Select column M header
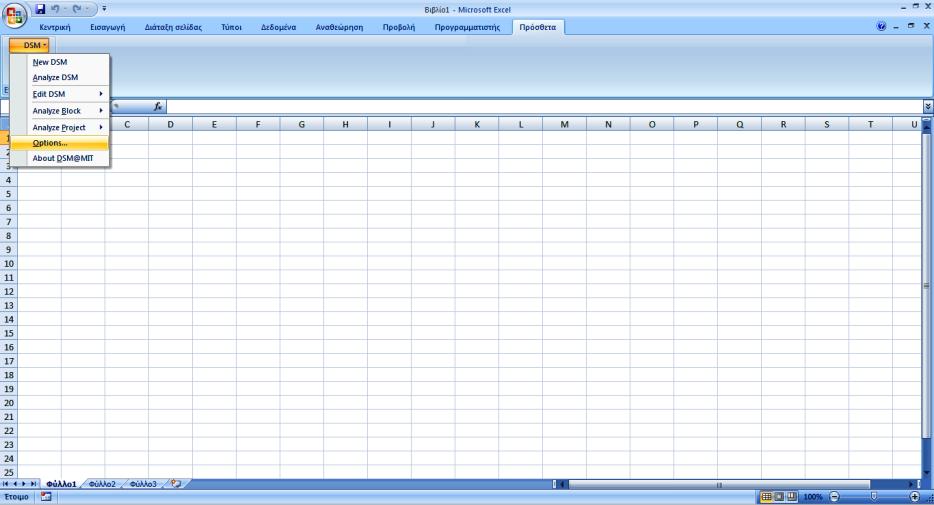The height and width of the screenshot is (505, 934). tap(564, 124)
